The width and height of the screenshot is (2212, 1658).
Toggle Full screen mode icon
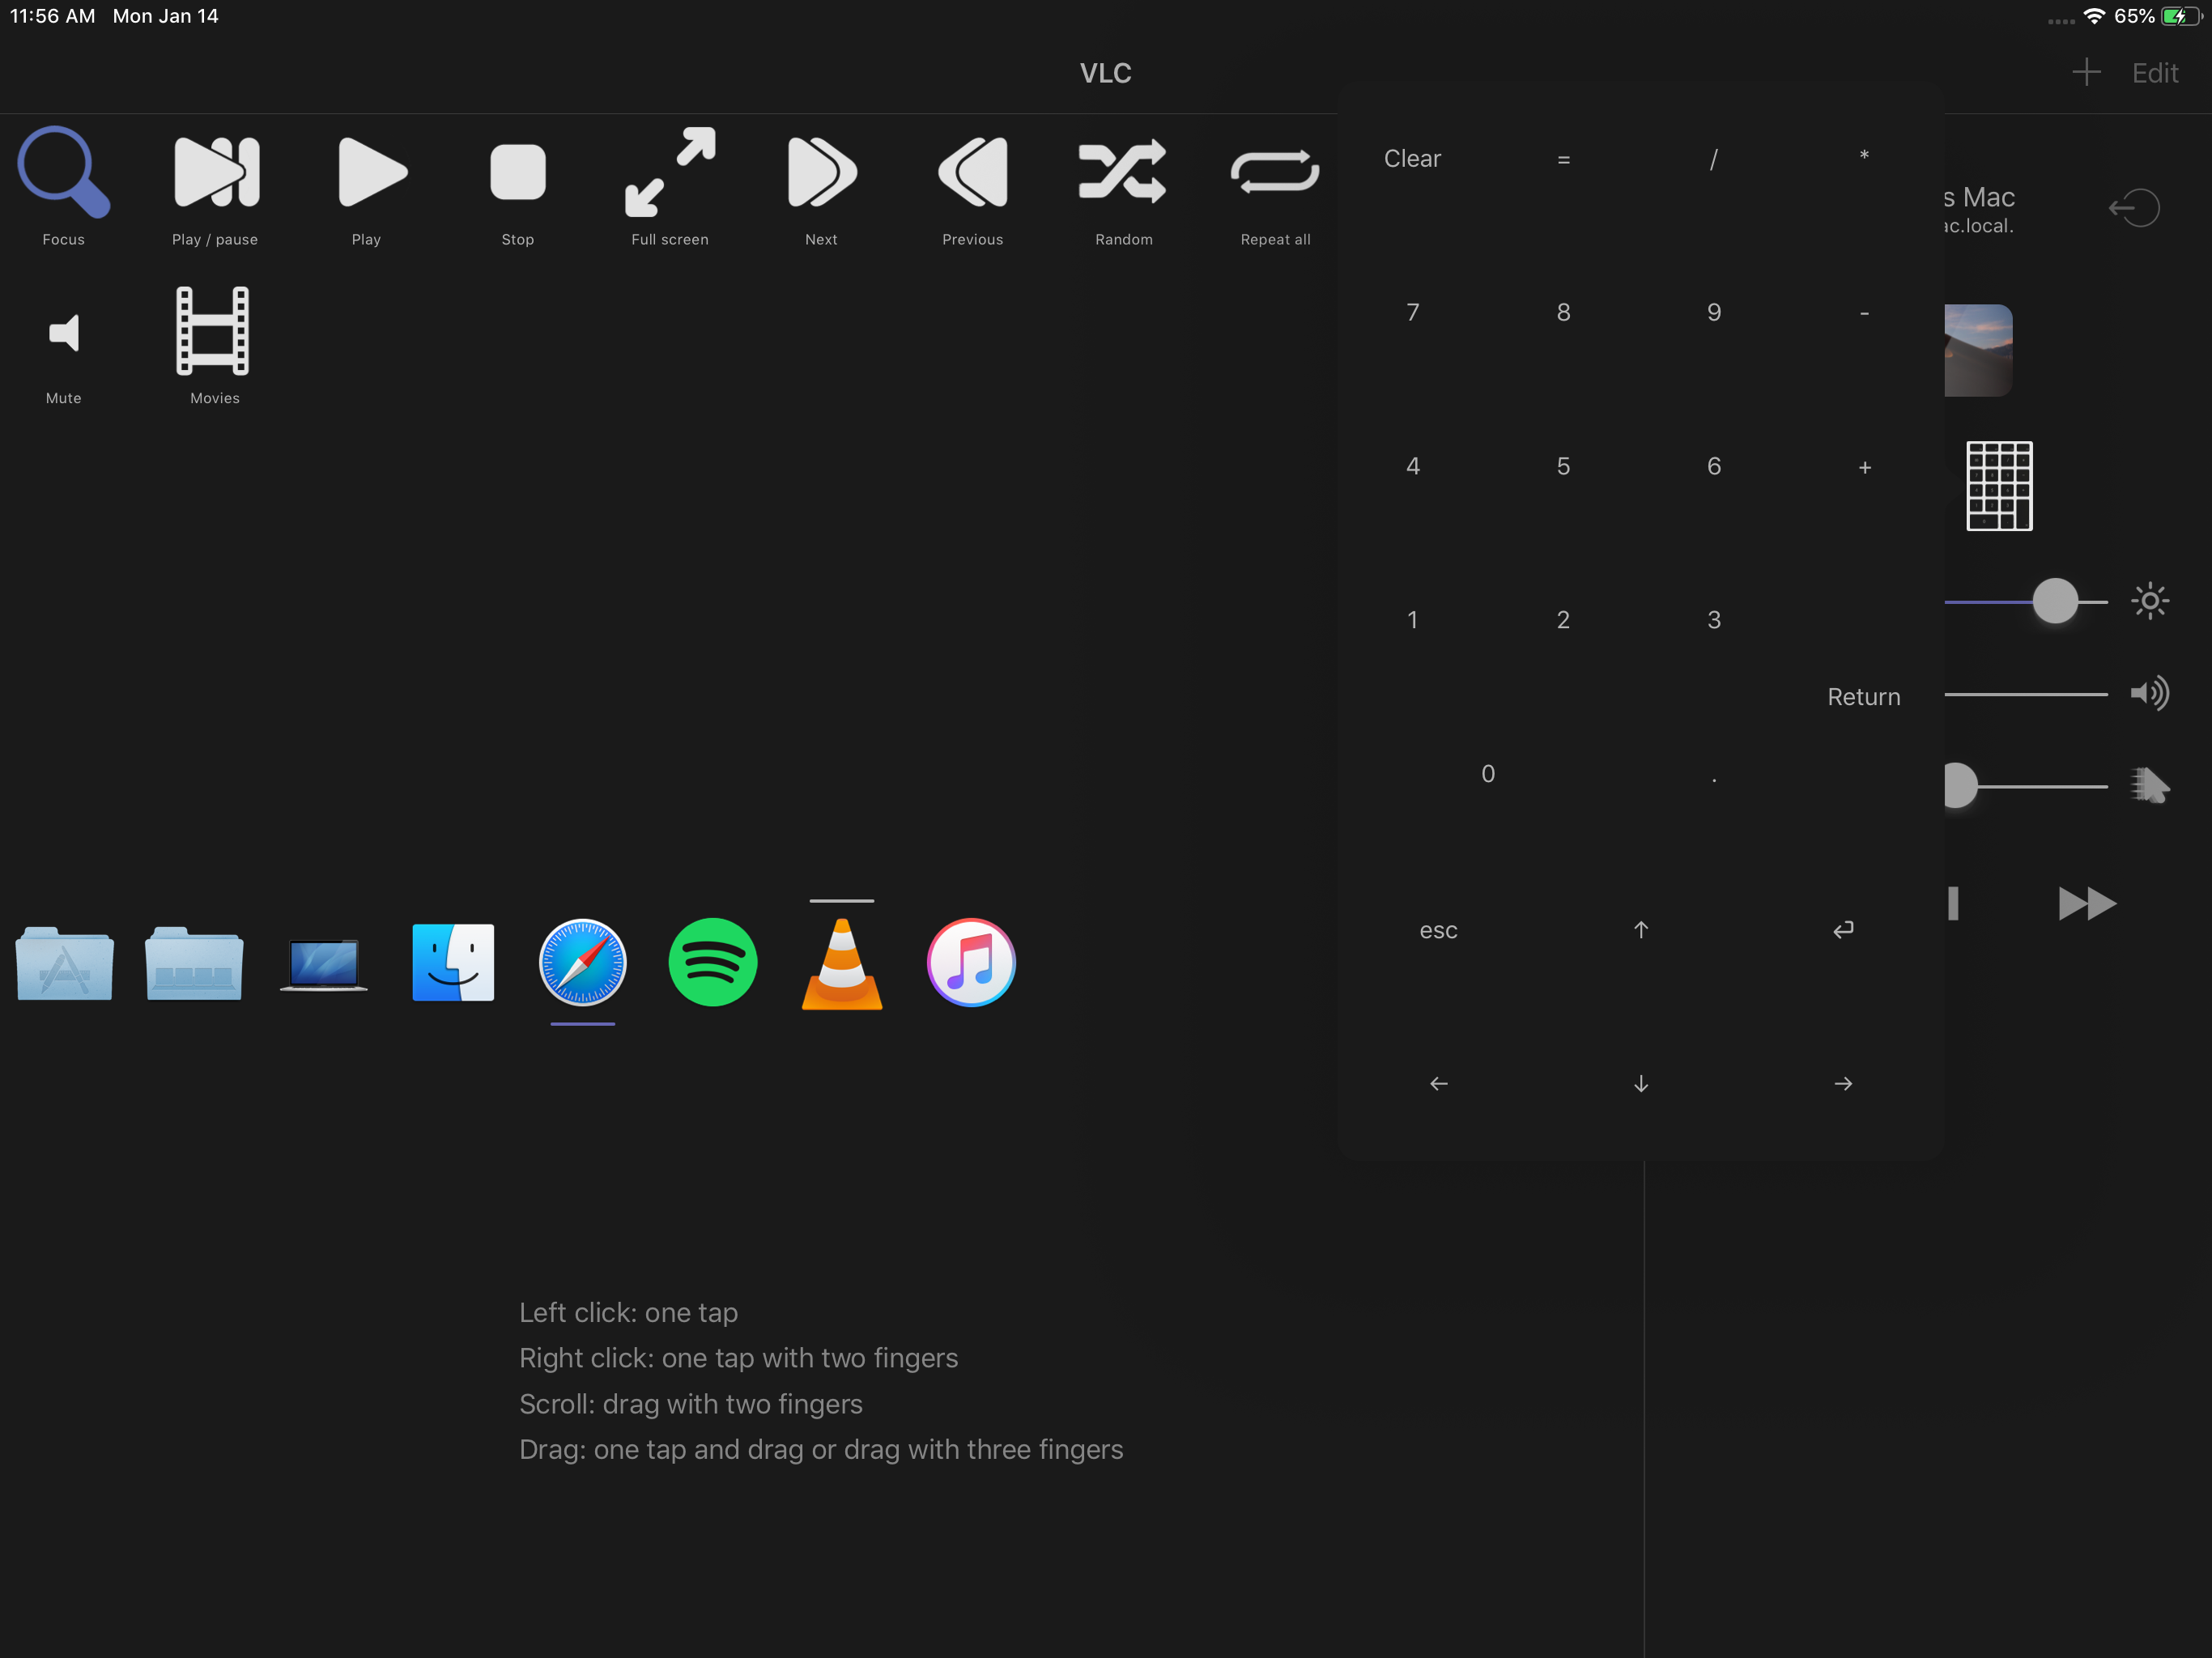coord(669,172)
